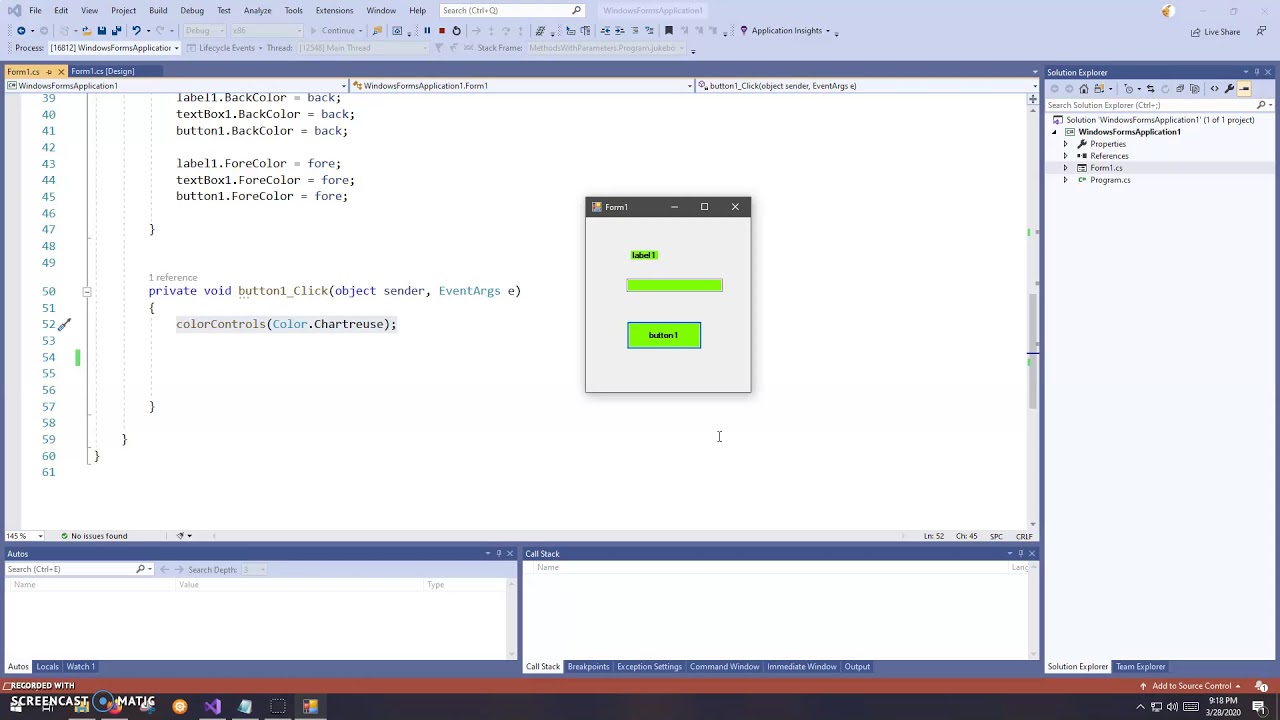Viewport: 1280px width, 720px height.
Task: Open the Windows notification center icon
Action: [x=1262, y=706]
